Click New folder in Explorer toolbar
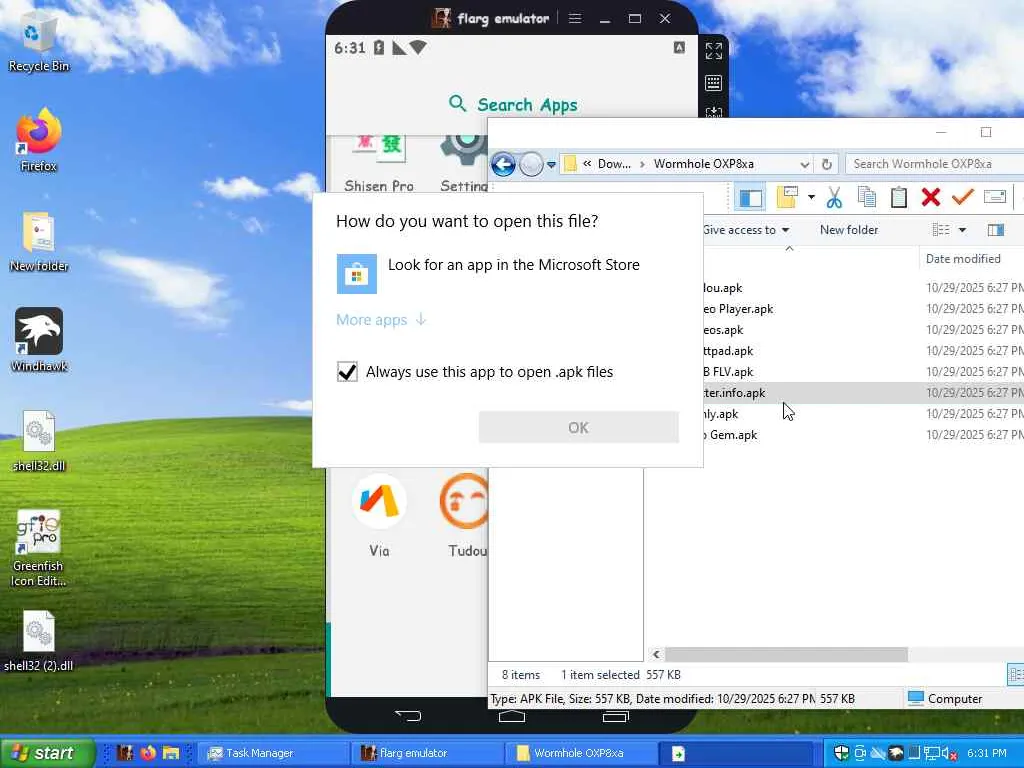 coord(849,230)
